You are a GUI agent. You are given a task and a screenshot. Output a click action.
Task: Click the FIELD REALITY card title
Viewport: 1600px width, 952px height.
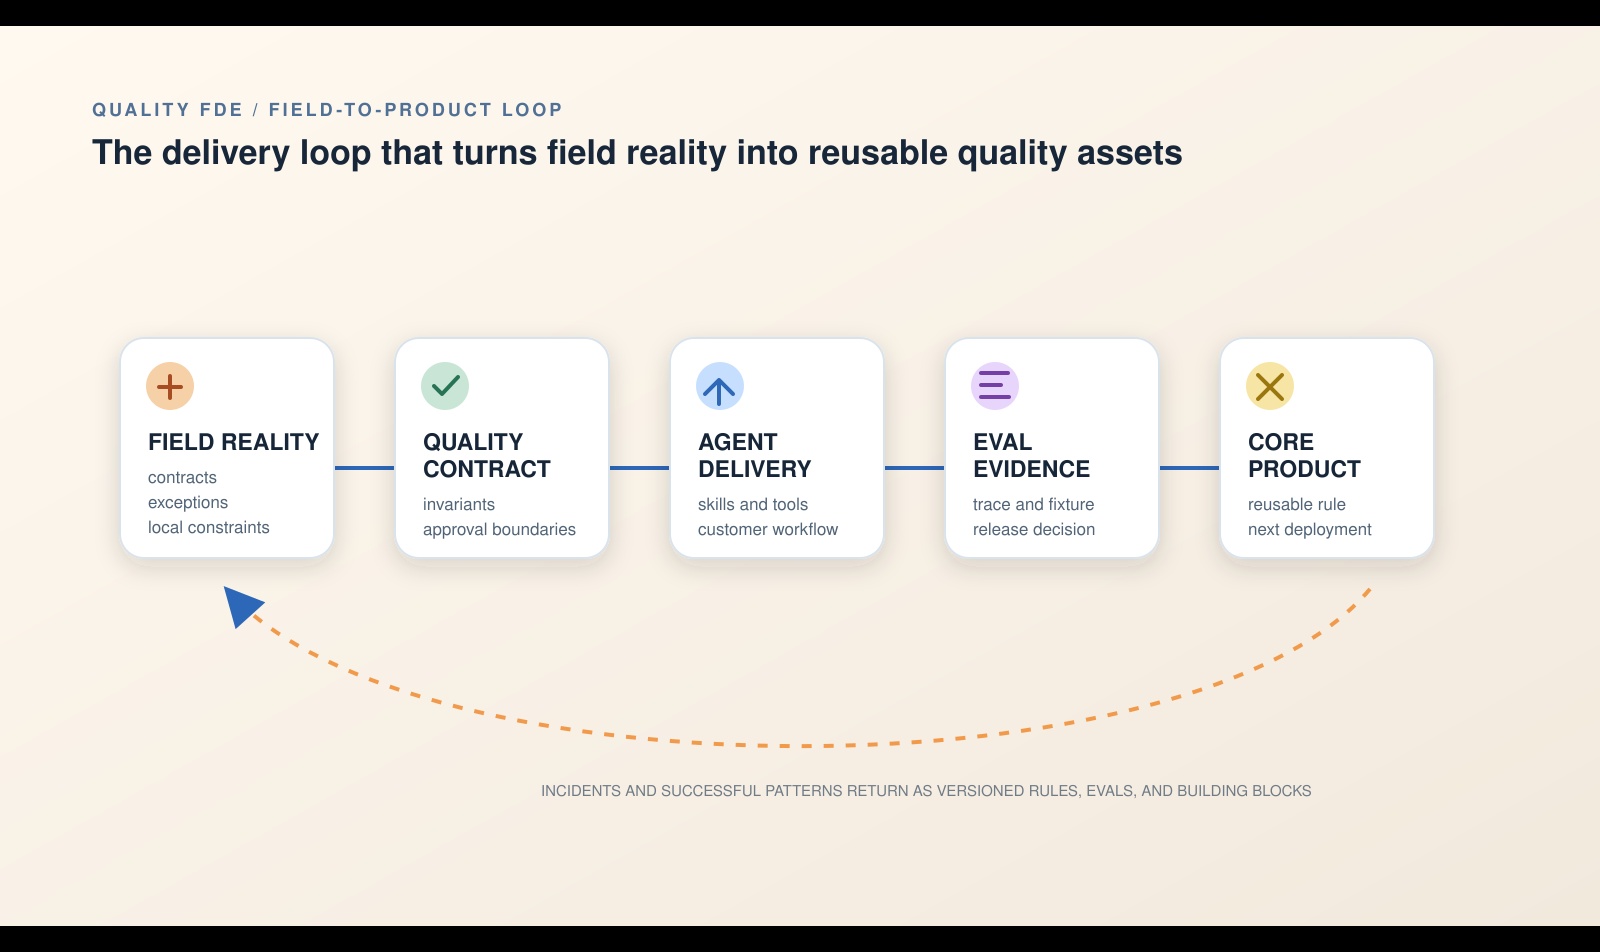(233, 442)
